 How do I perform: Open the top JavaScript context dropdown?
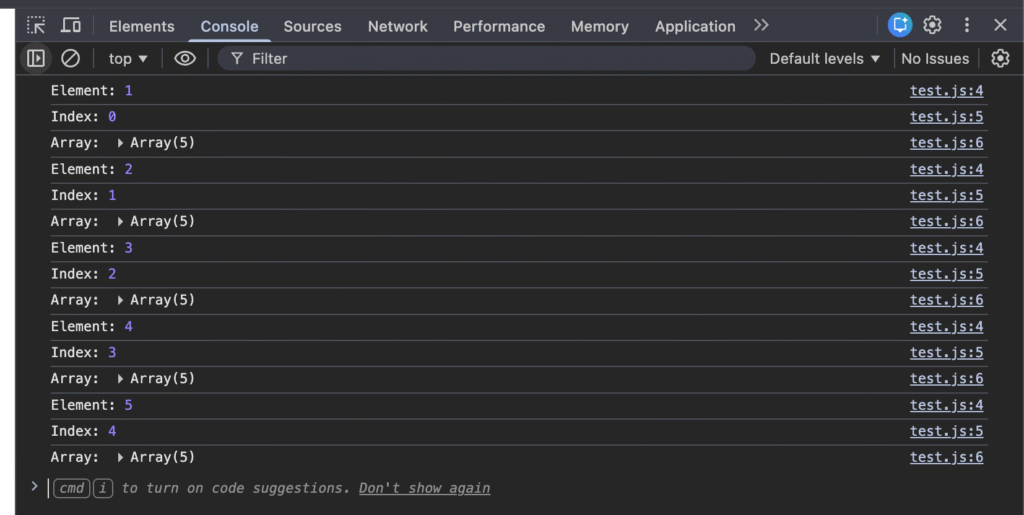click(128, 59)
